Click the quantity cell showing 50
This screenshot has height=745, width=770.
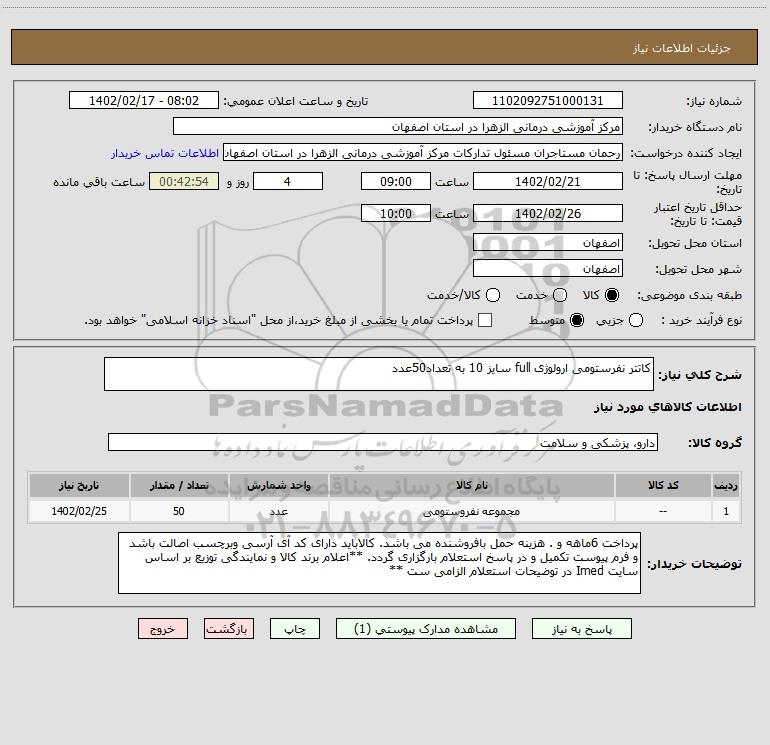pos(179,511)
